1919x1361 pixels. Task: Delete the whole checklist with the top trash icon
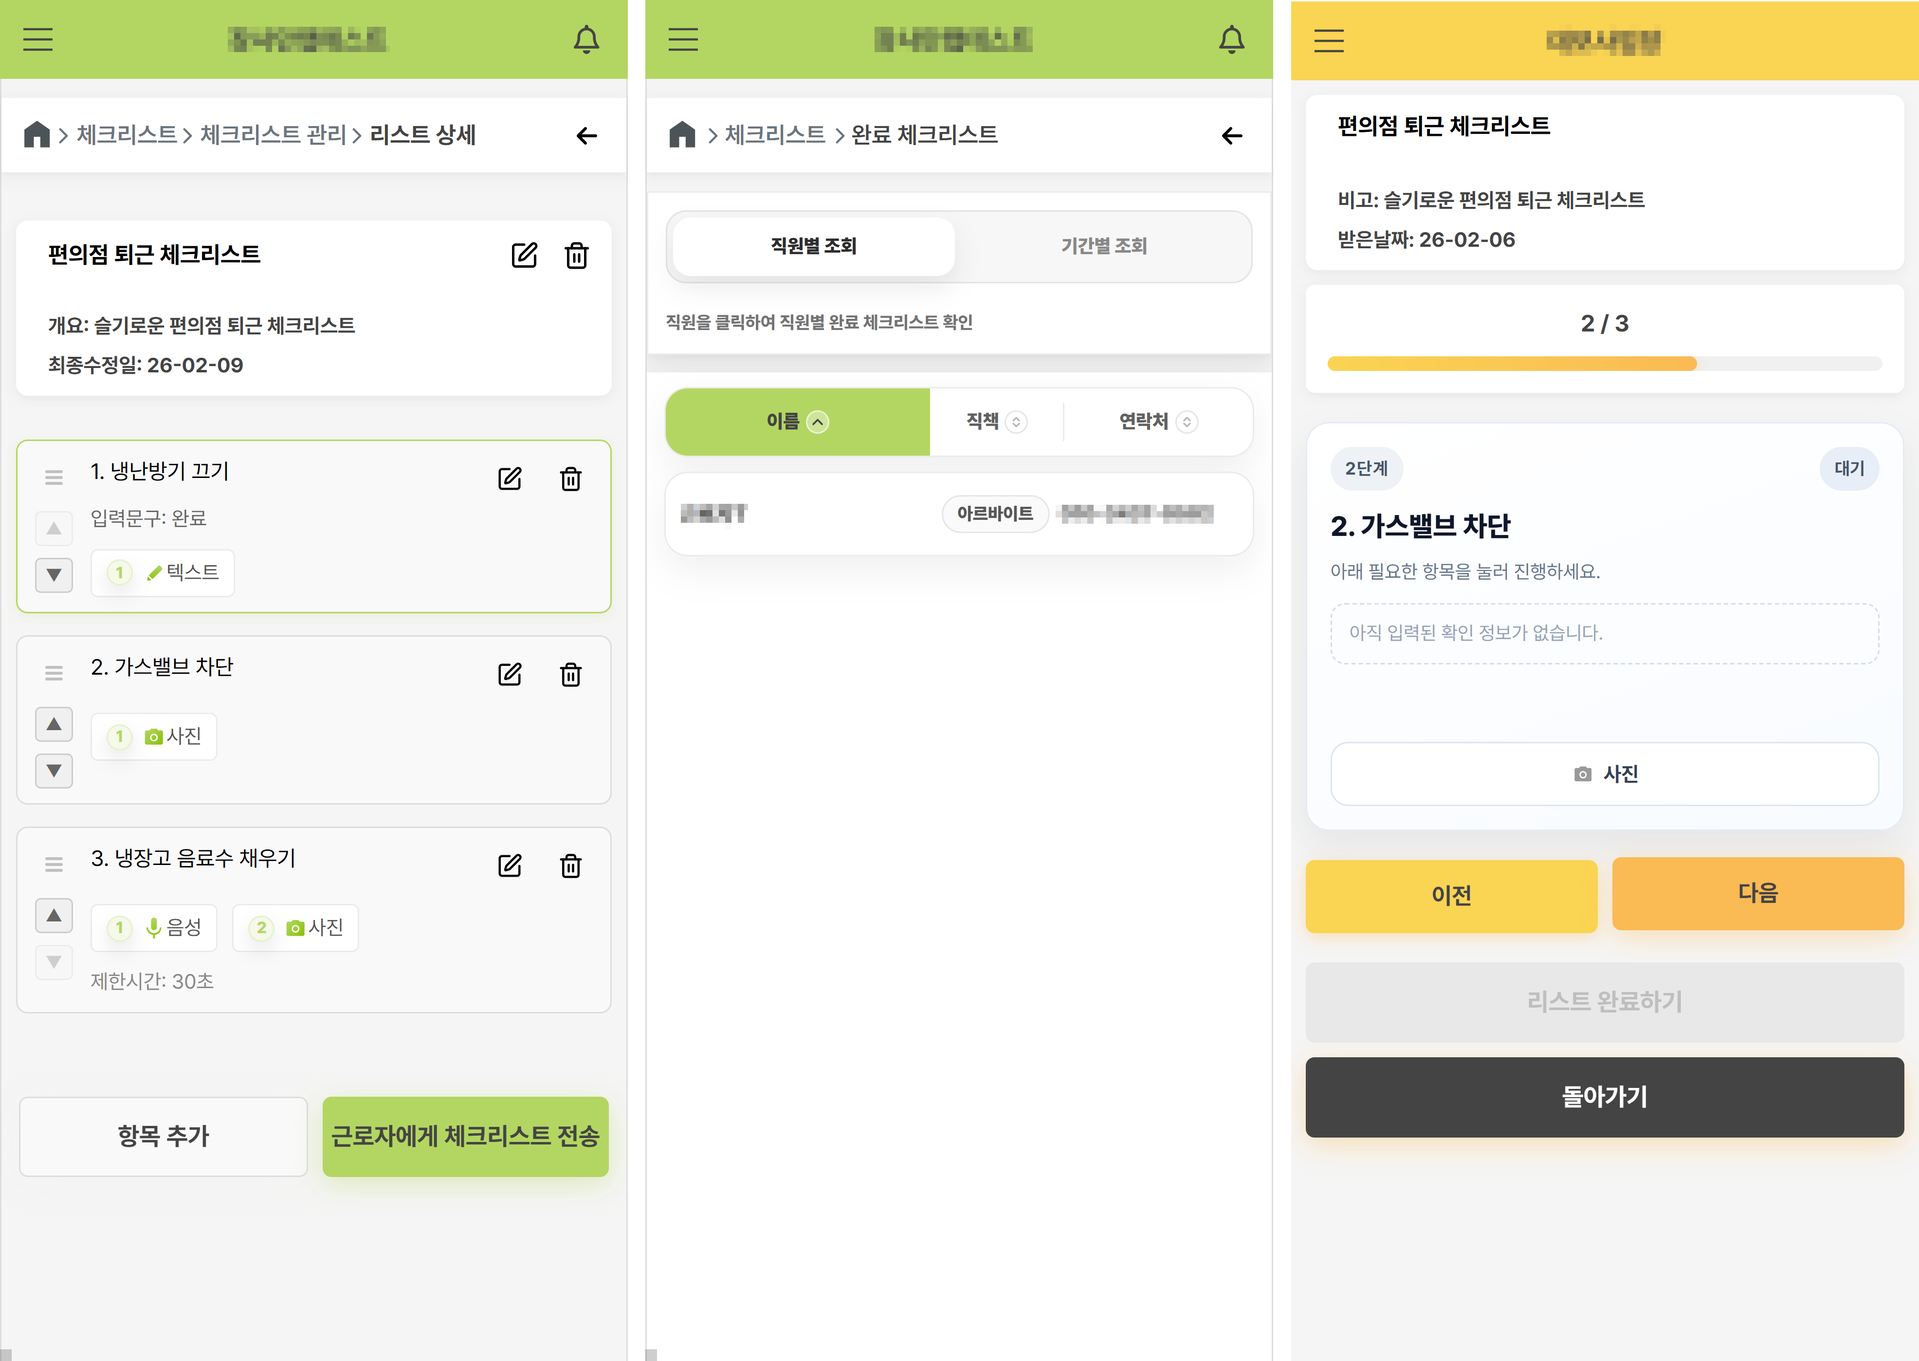pyautogui.click(x=576, y=255)
